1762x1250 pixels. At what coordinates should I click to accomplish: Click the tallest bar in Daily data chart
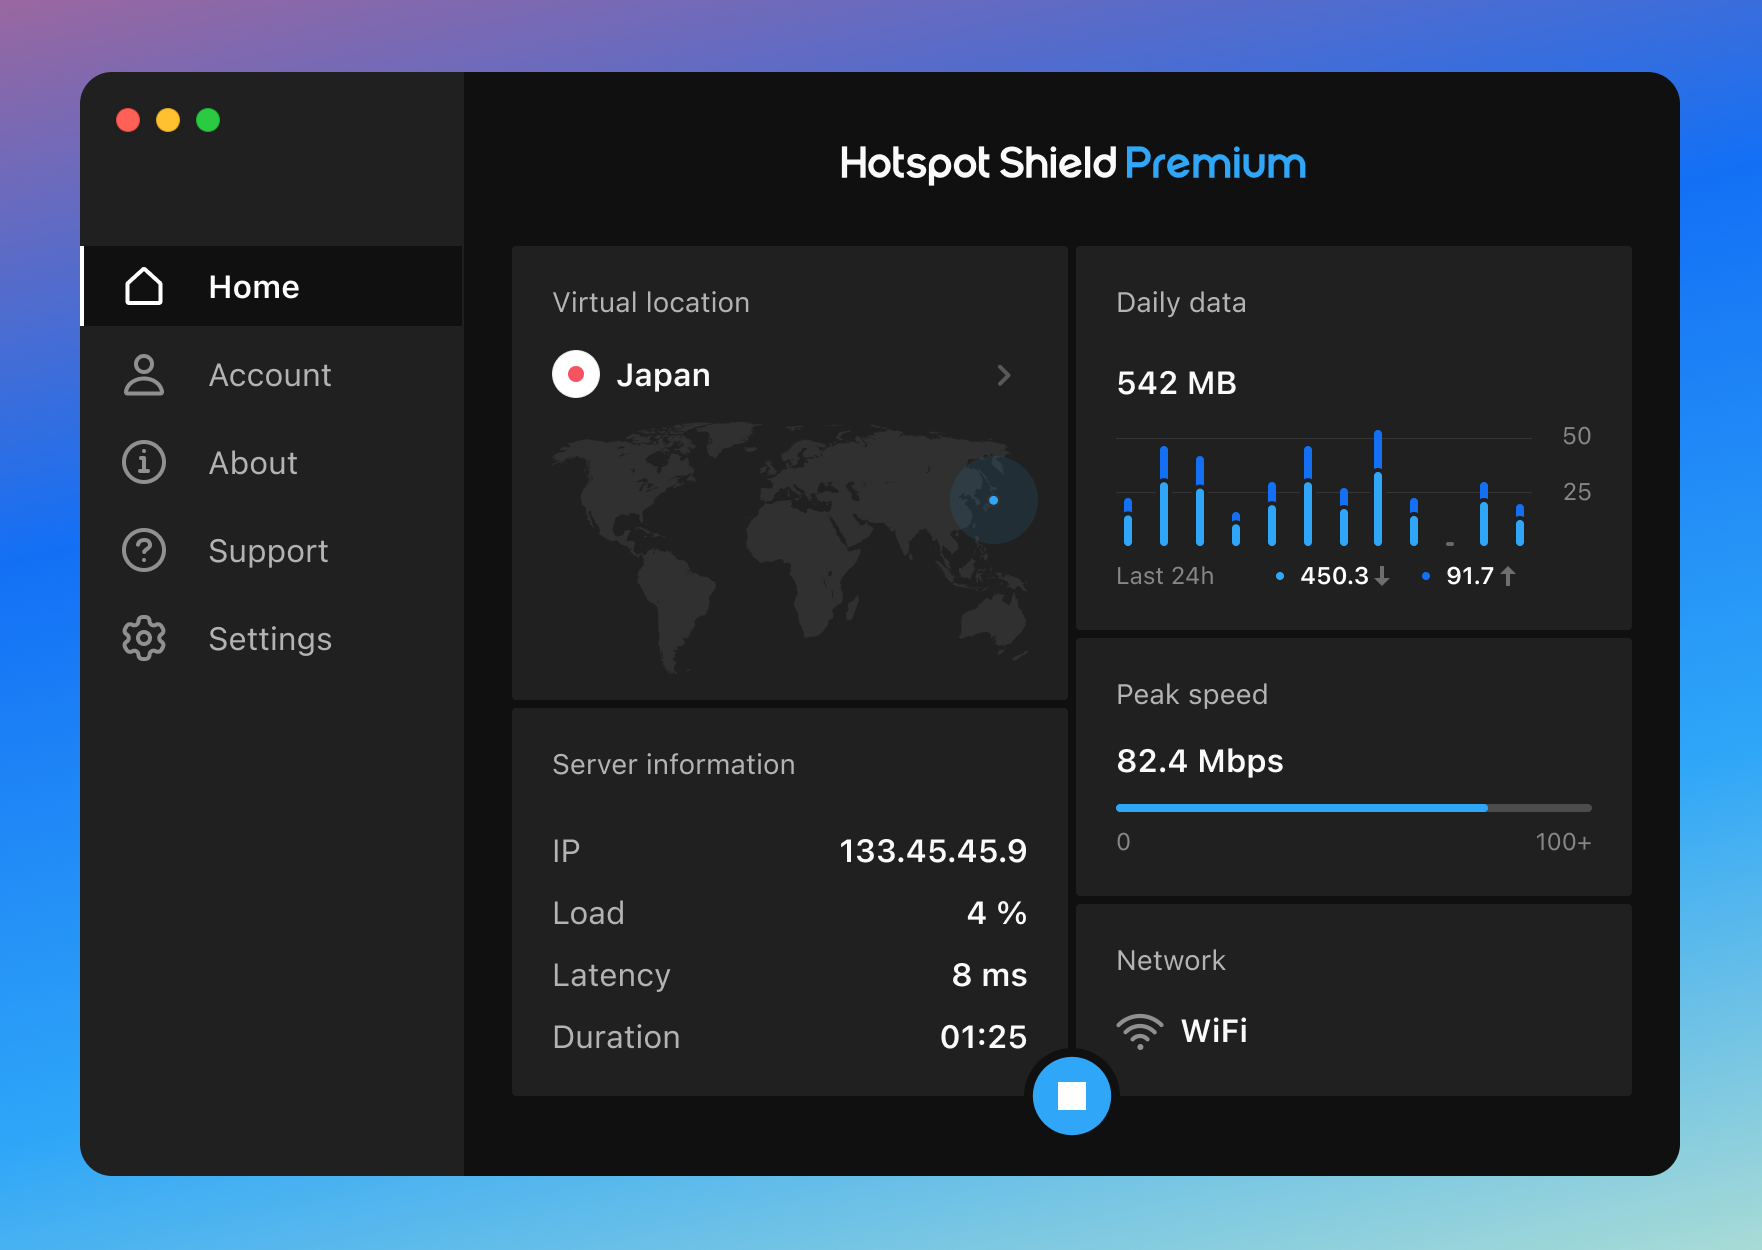point(1378,488)
